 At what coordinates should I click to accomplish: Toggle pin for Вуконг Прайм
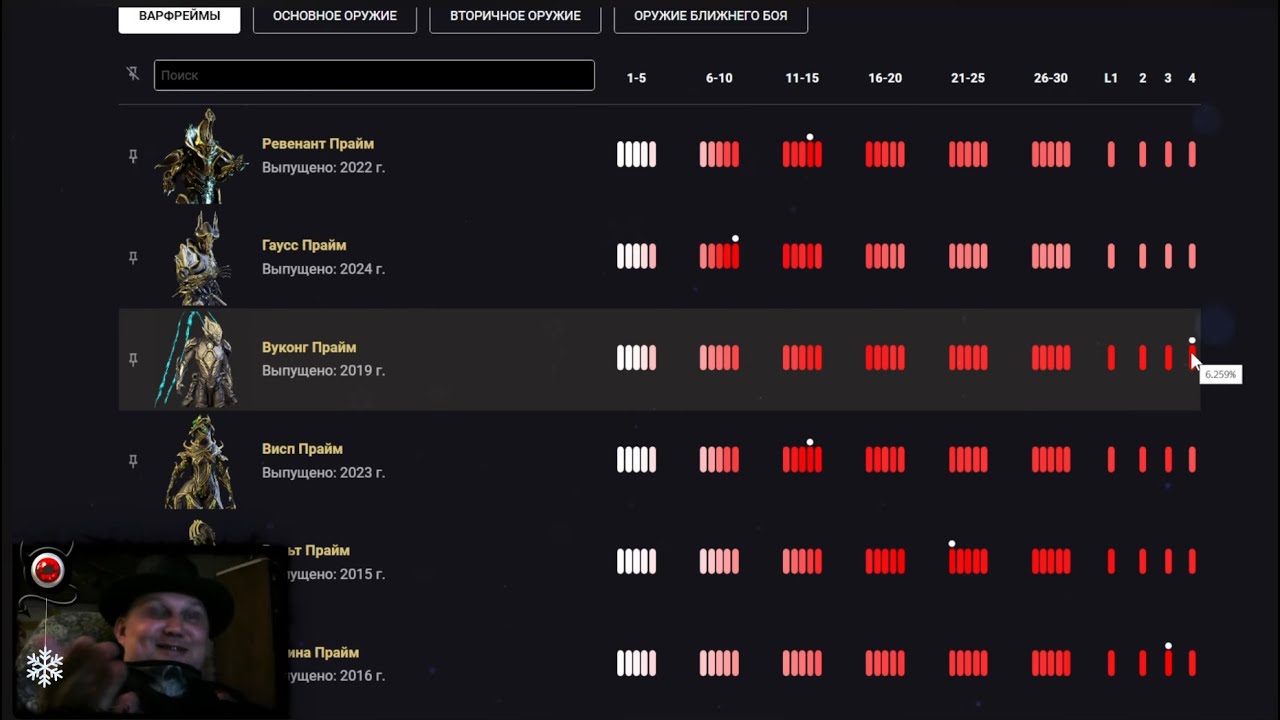click(133, 359)
